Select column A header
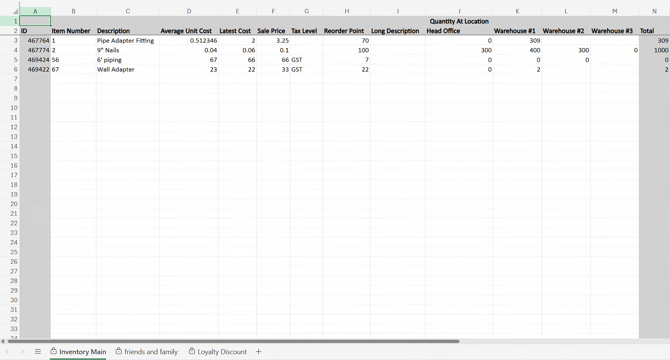The image size is (670, 360). 35,11
